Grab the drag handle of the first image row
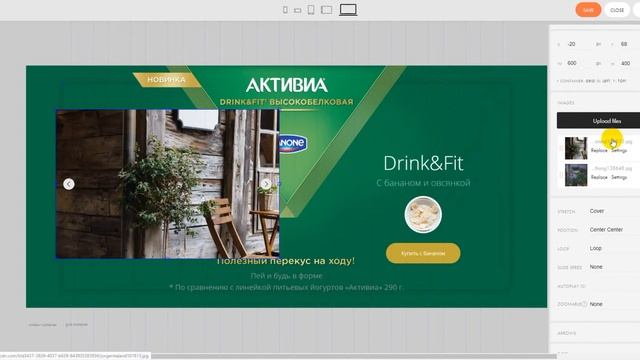 [561, 148]
